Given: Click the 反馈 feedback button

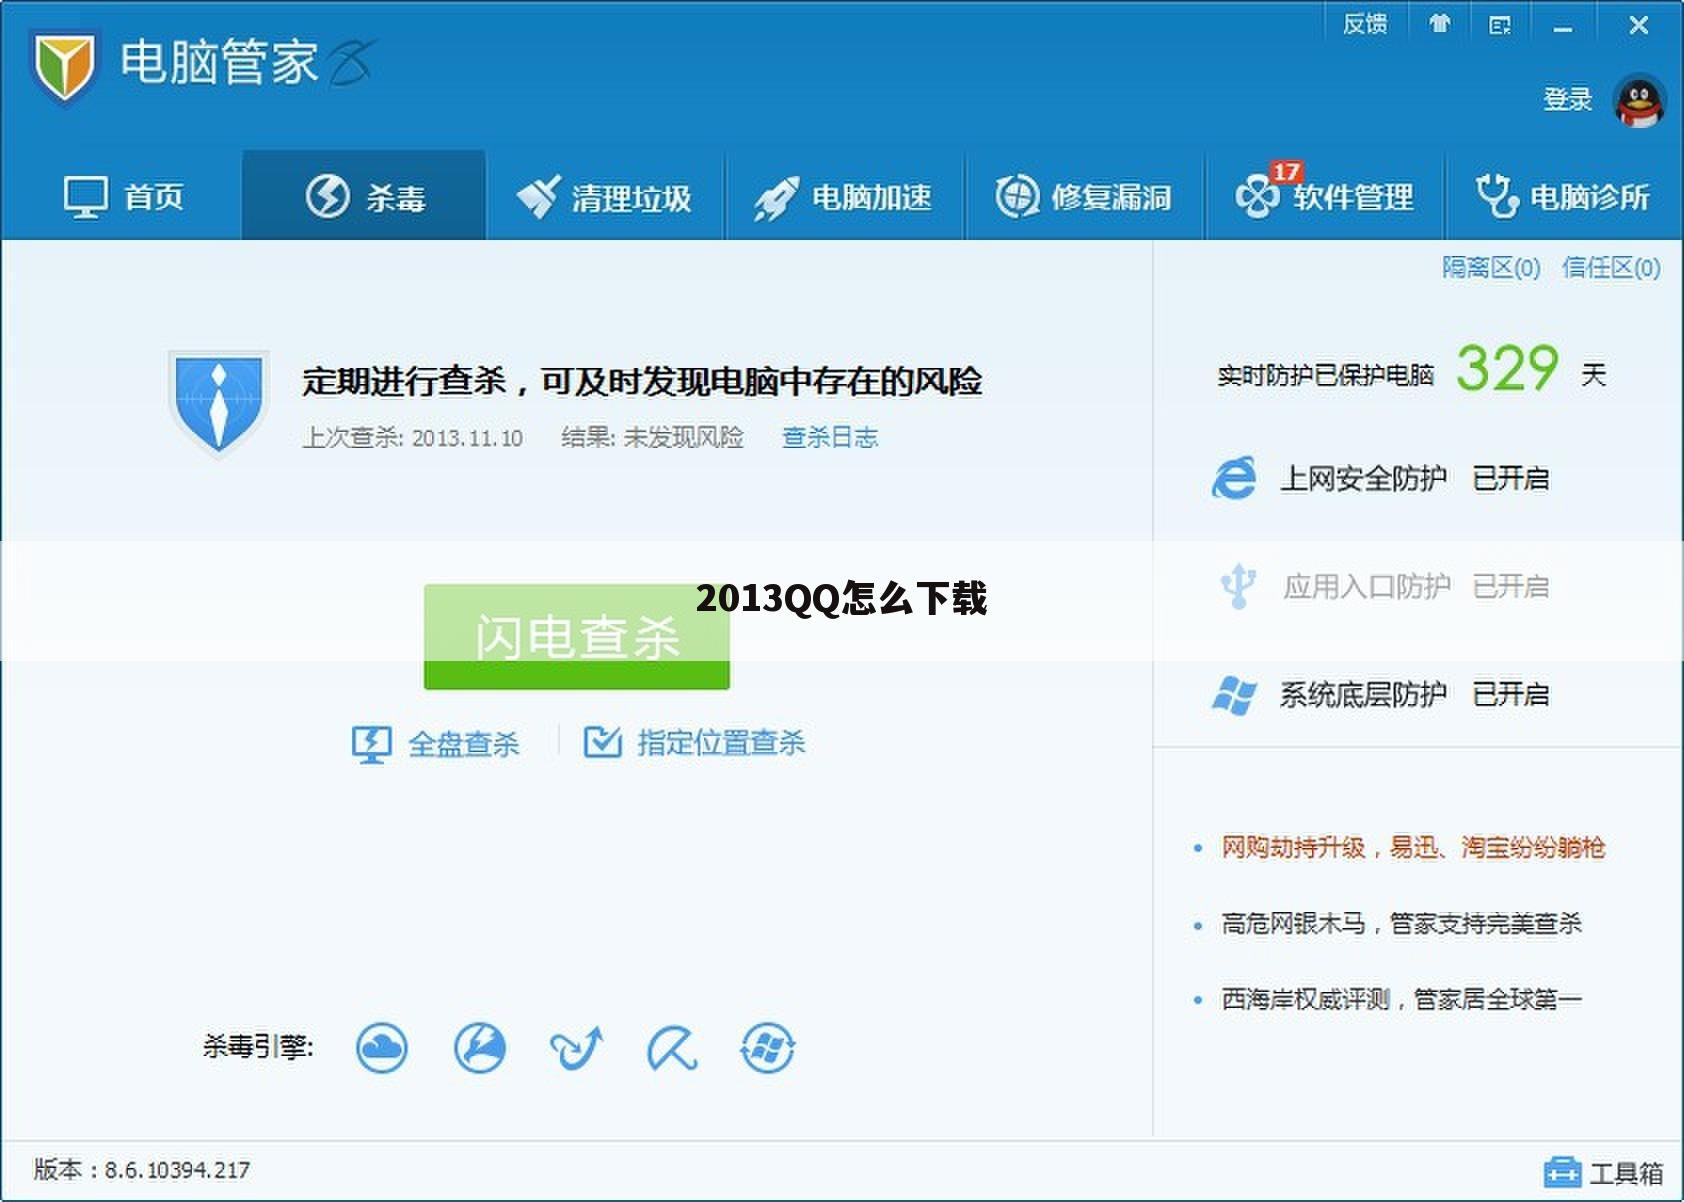Looking at the screenshot, I should 1365,24.
